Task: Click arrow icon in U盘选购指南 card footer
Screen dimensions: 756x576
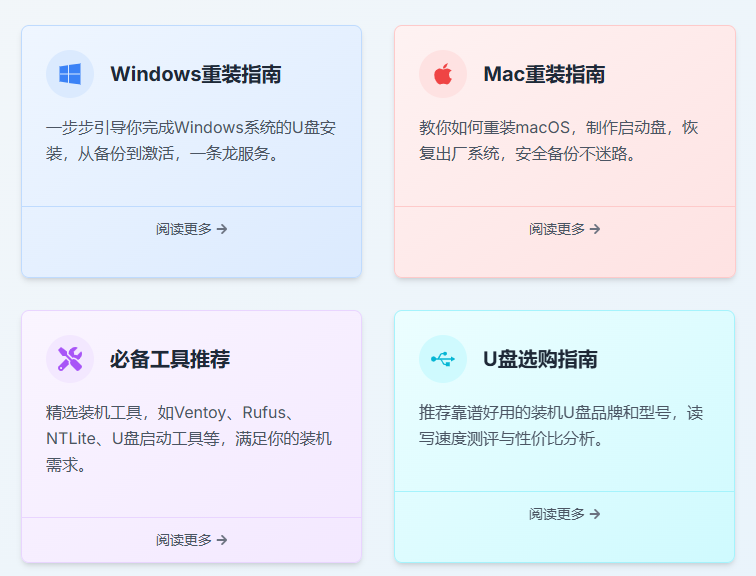Action: (x=595, y=514)
